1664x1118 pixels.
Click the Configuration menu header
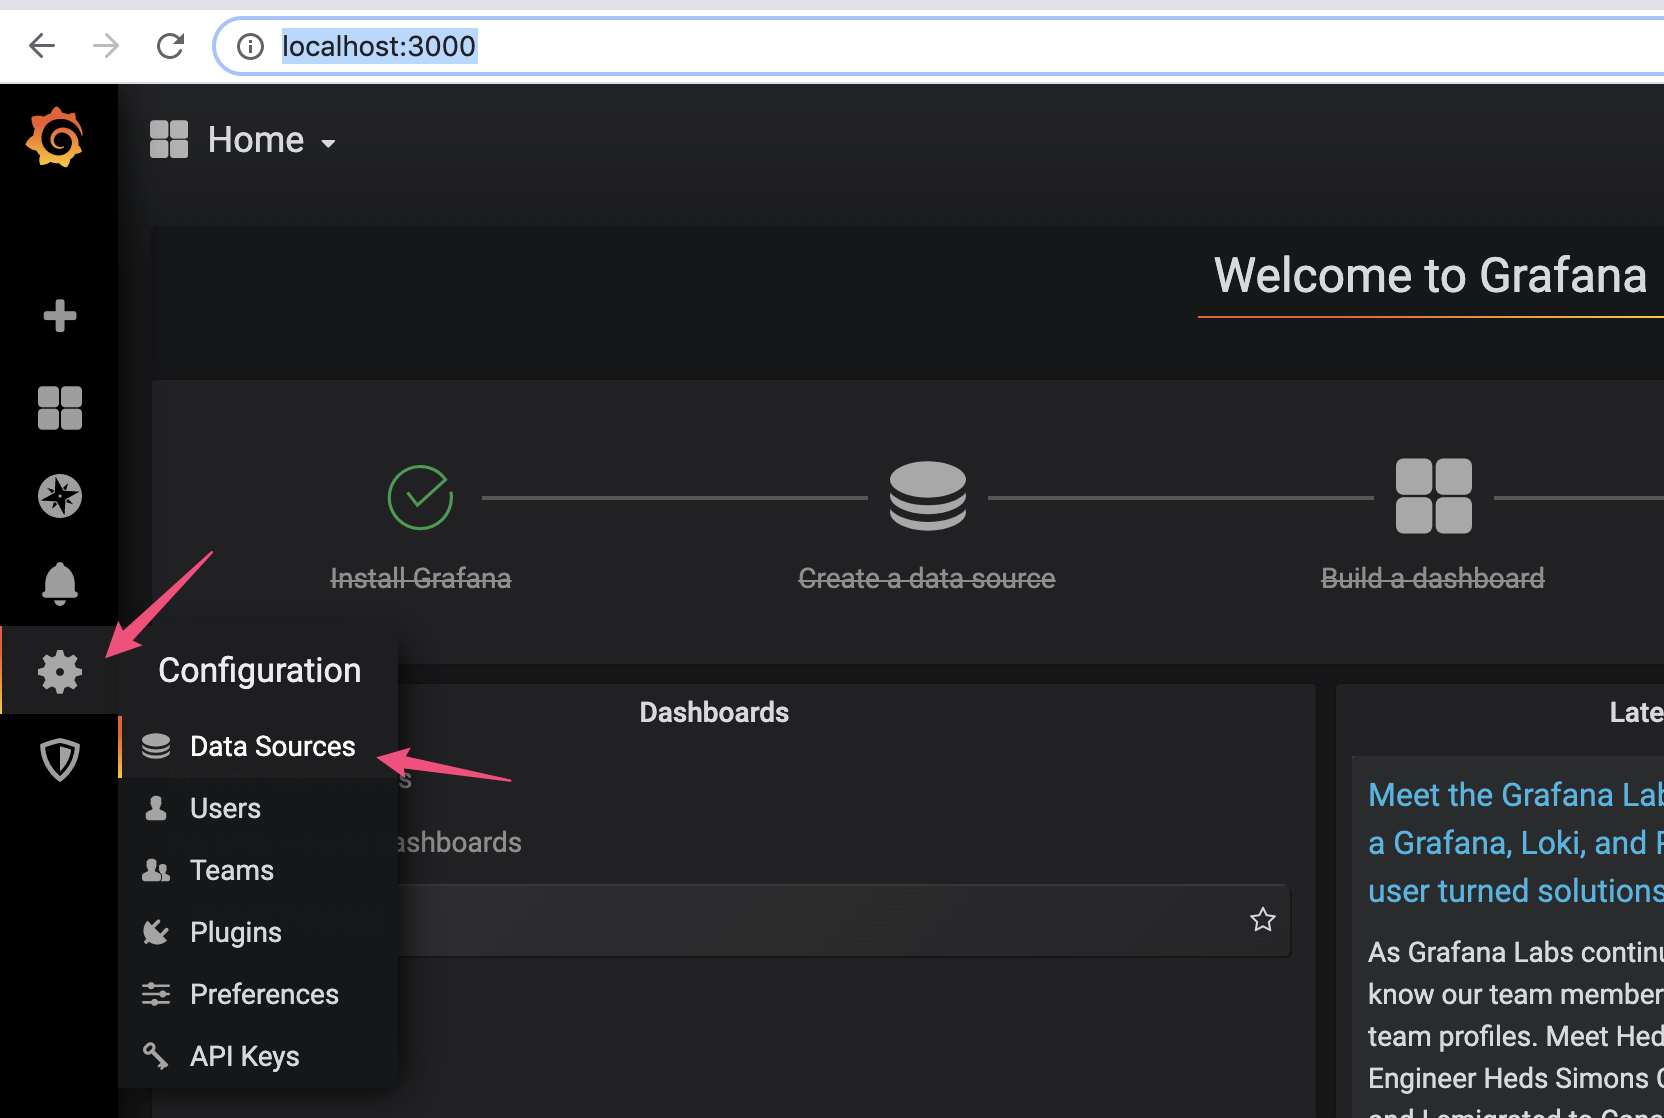[260, 670]
